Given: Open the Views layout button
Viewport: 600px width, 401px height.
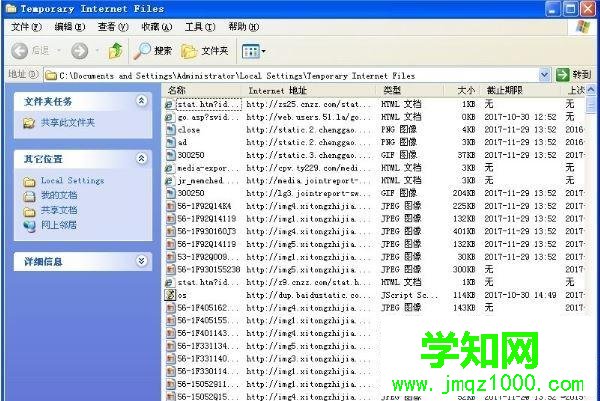Looking at the screenshot, I should (x=251, y=51).
